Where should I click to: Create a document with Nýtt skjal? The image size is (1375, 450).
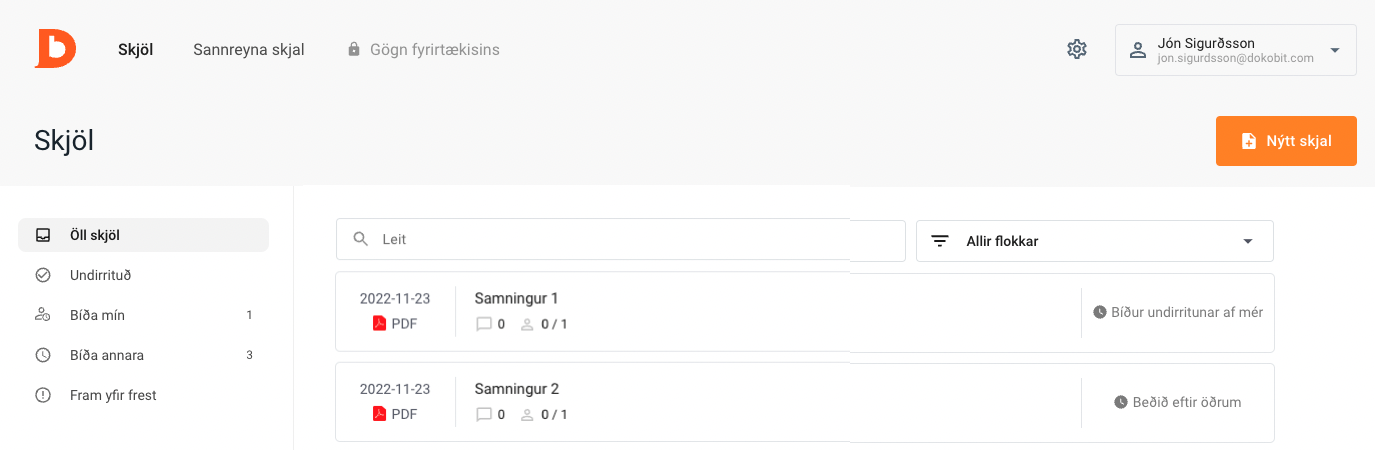1286,141
